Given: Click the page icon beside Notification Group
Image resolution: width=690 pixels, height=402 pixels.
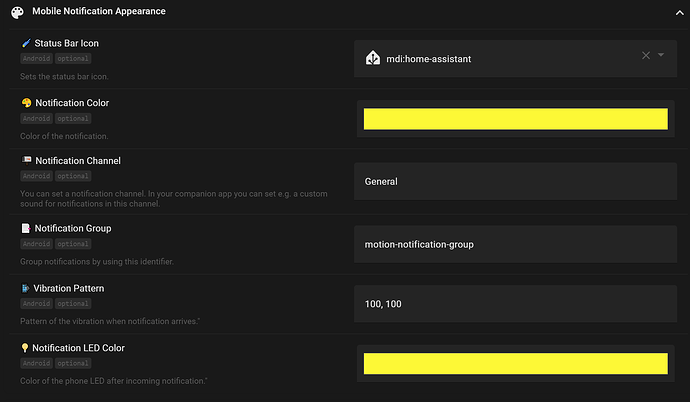Looking at the screenshot, I should coord(26,228).
